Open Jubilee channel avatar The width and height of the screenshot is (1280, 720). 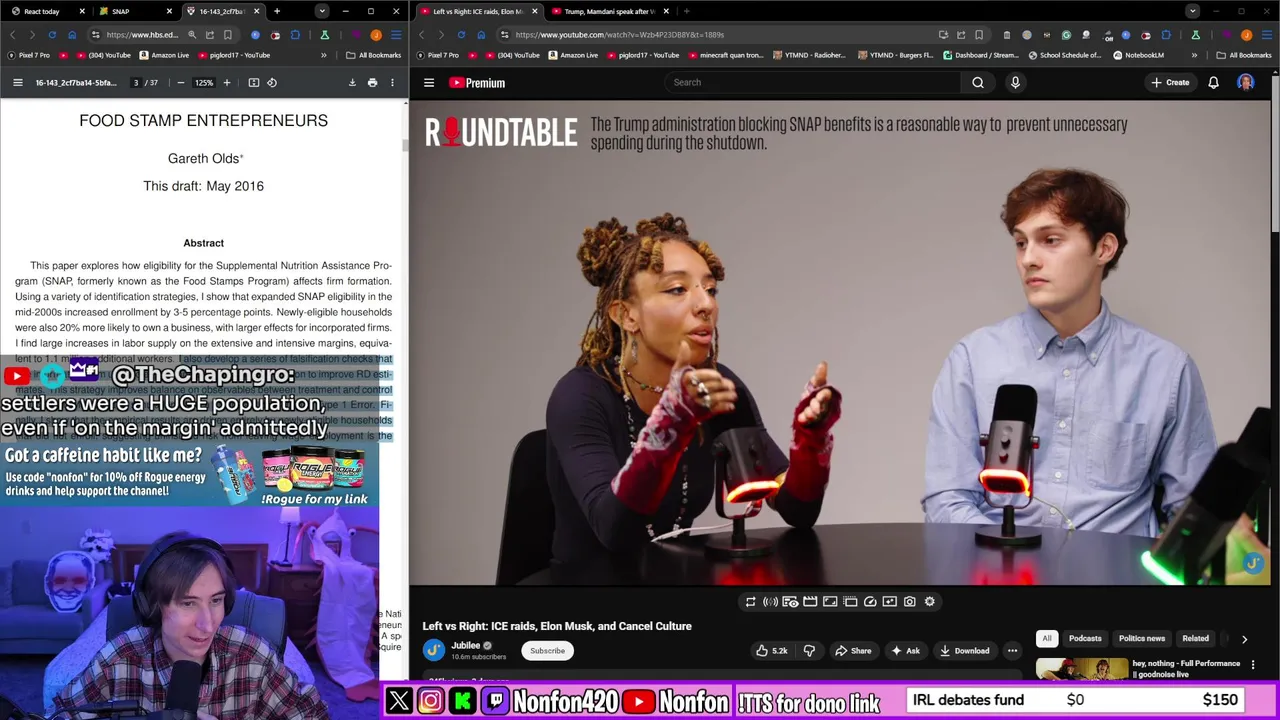coord(433,650)
